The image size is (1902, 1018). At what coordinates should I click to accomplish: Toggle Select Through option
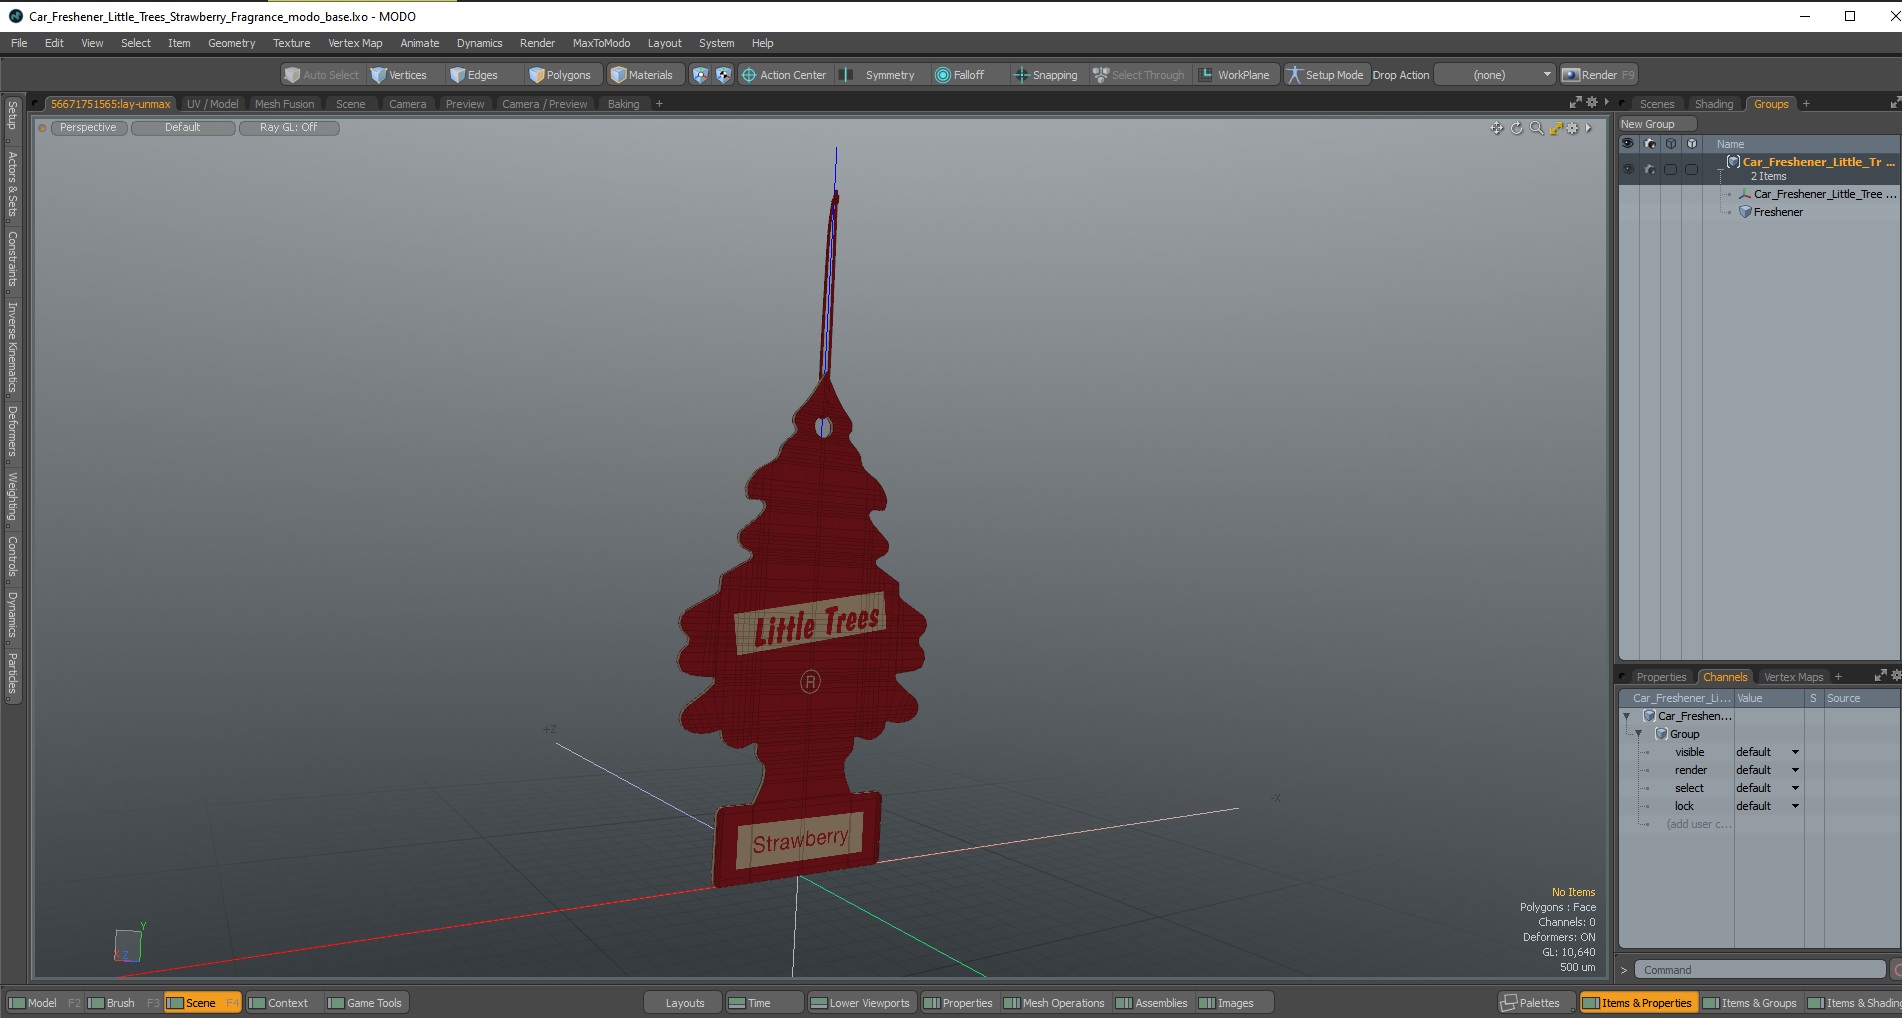[1139, 75]
